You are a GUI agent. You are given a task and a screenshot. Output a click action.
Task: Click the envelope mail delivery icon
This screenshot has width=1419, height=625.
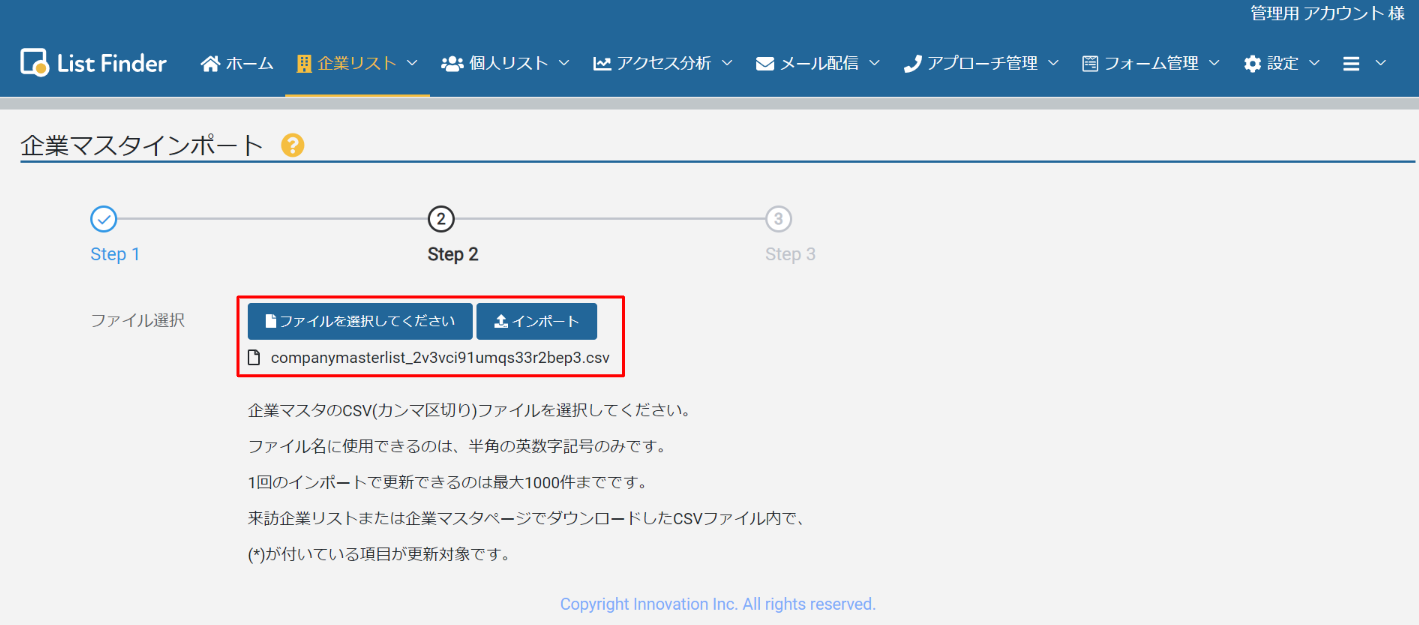click(x=765, y=64)
